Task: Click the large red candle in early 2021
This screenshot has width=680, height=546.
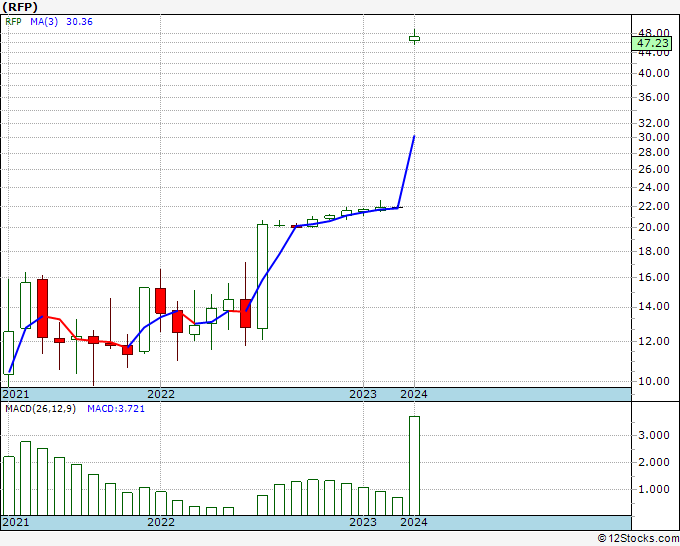Action: 42,308
